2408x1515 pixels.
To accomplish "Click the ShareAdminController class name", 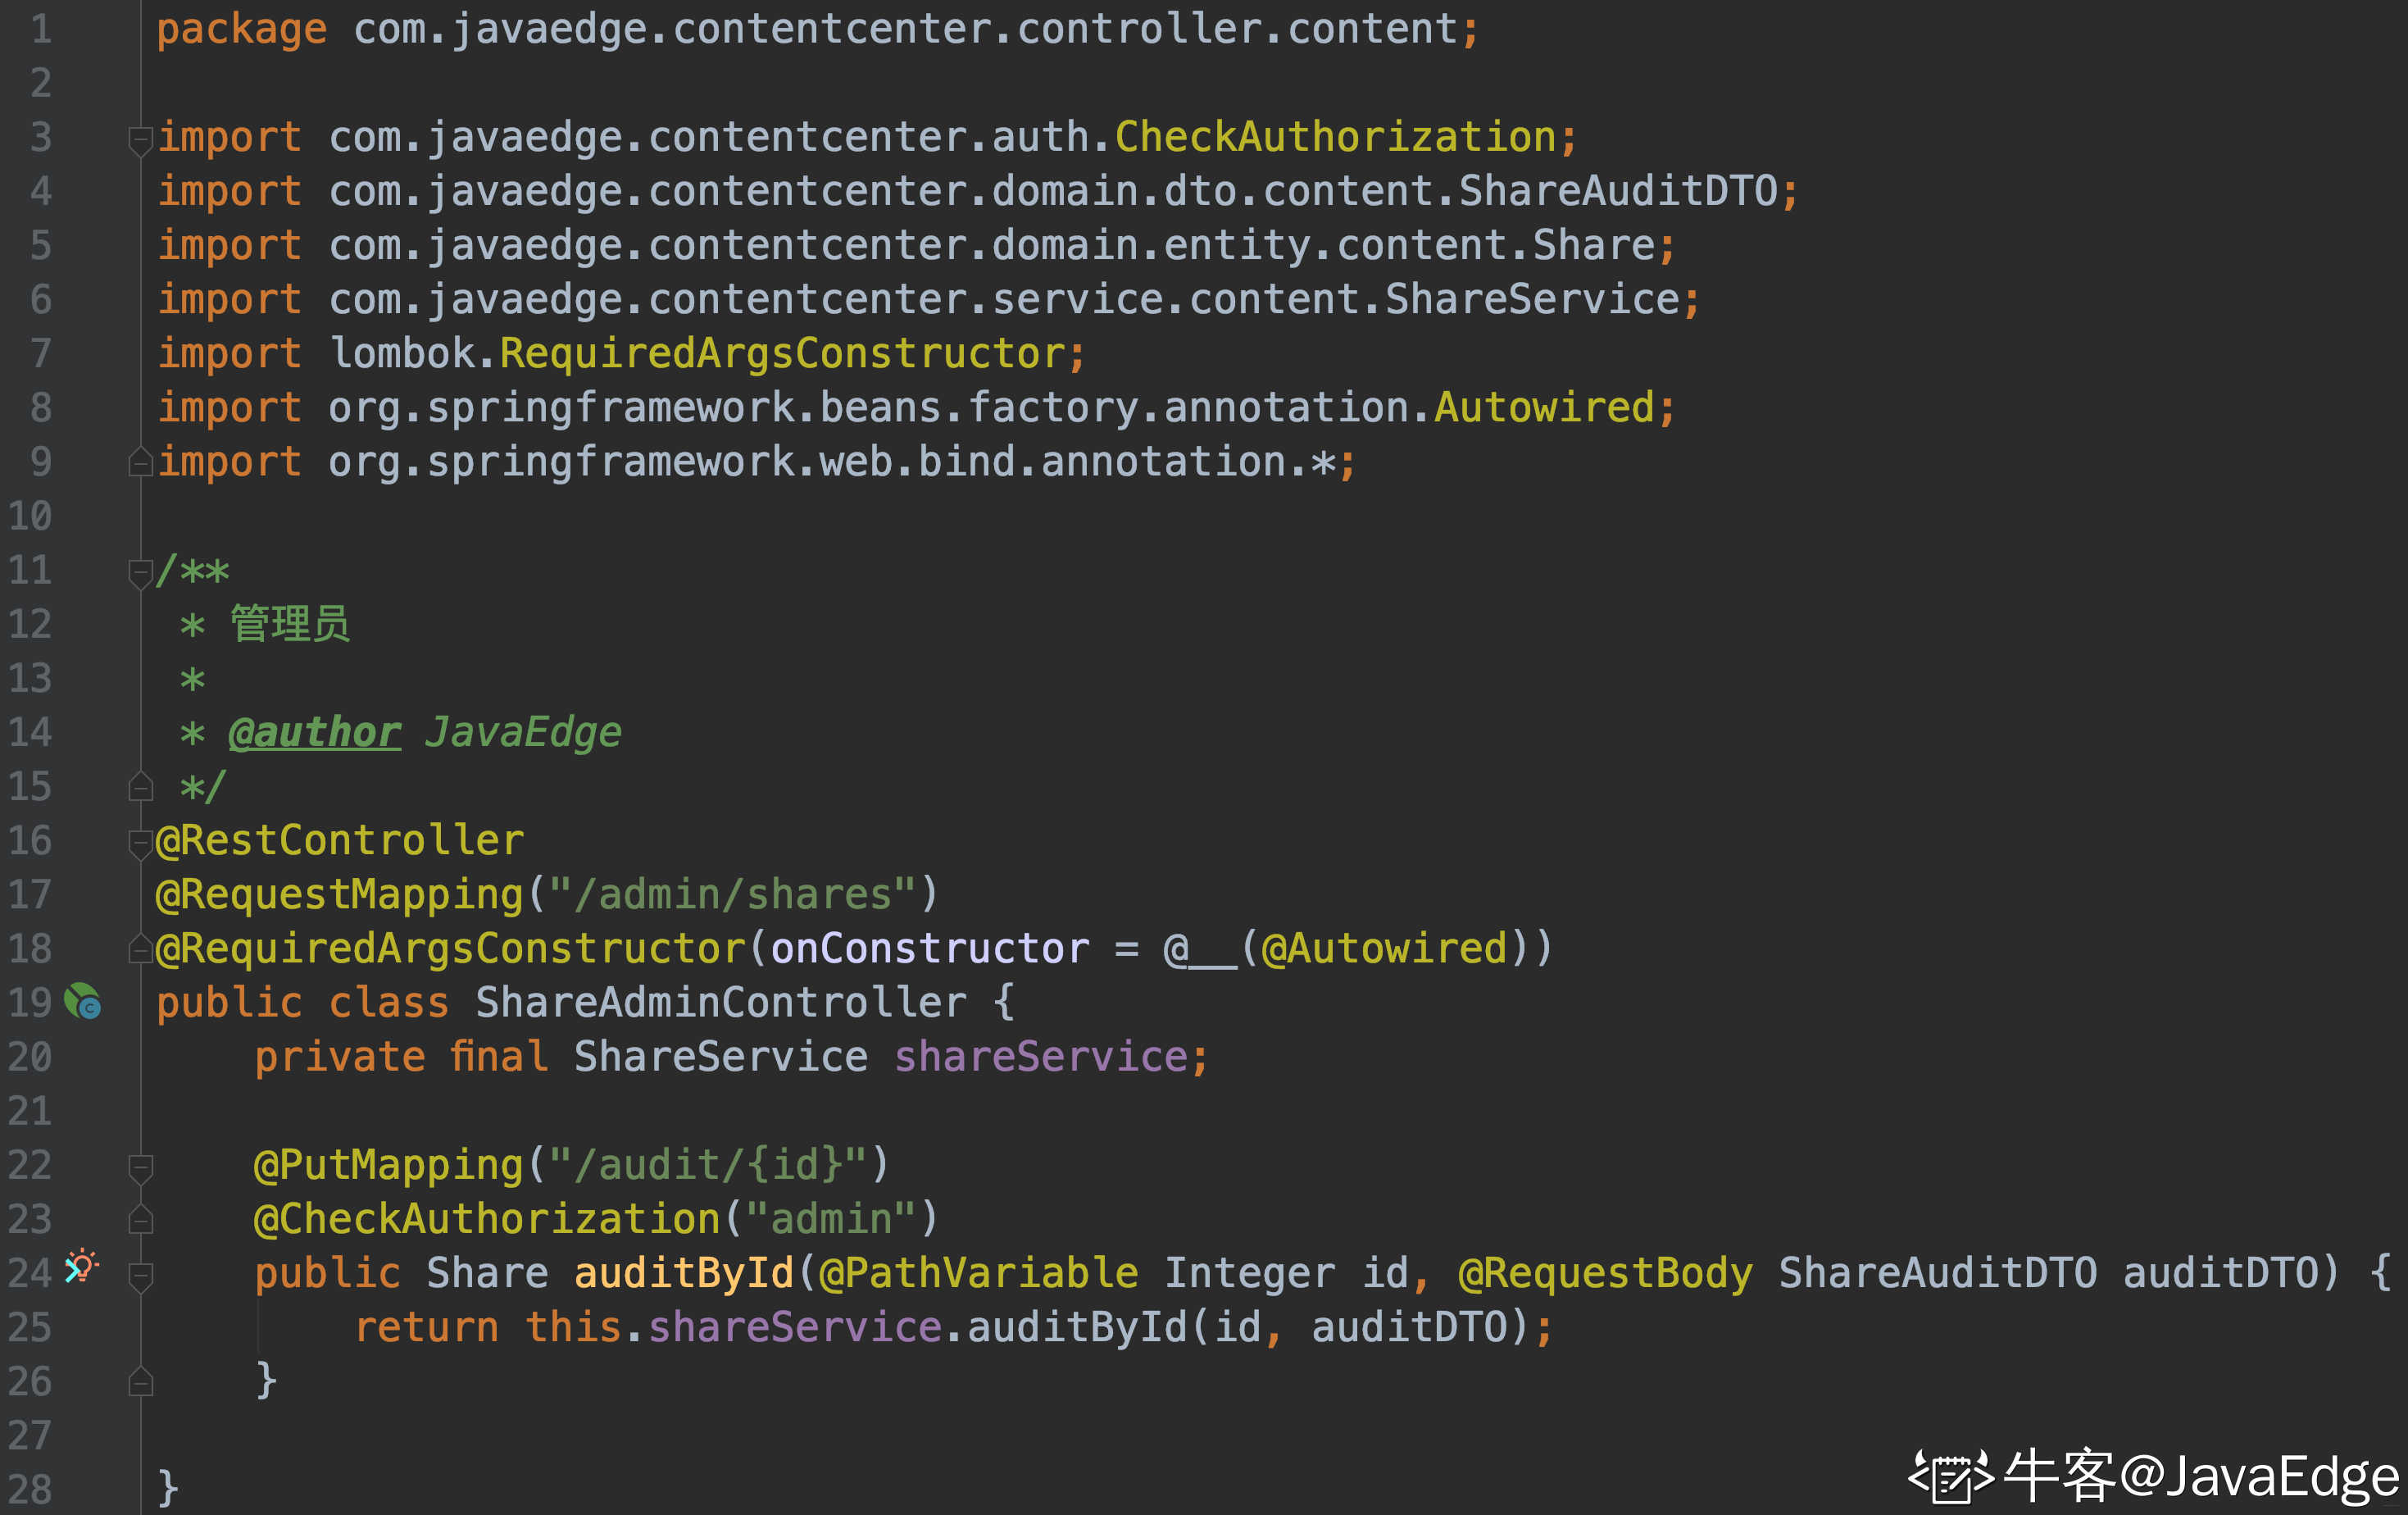I will pos(720,1003).
